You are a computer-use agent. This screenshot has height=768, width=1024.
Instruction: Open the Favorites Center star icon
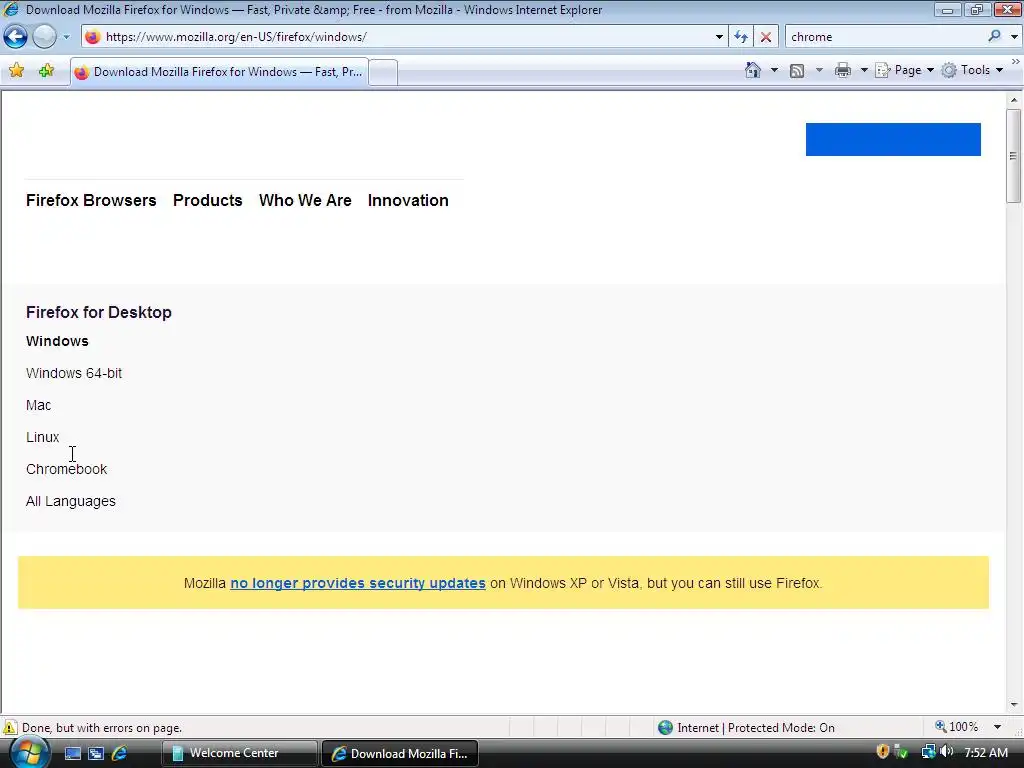click(x=17, y=71)
